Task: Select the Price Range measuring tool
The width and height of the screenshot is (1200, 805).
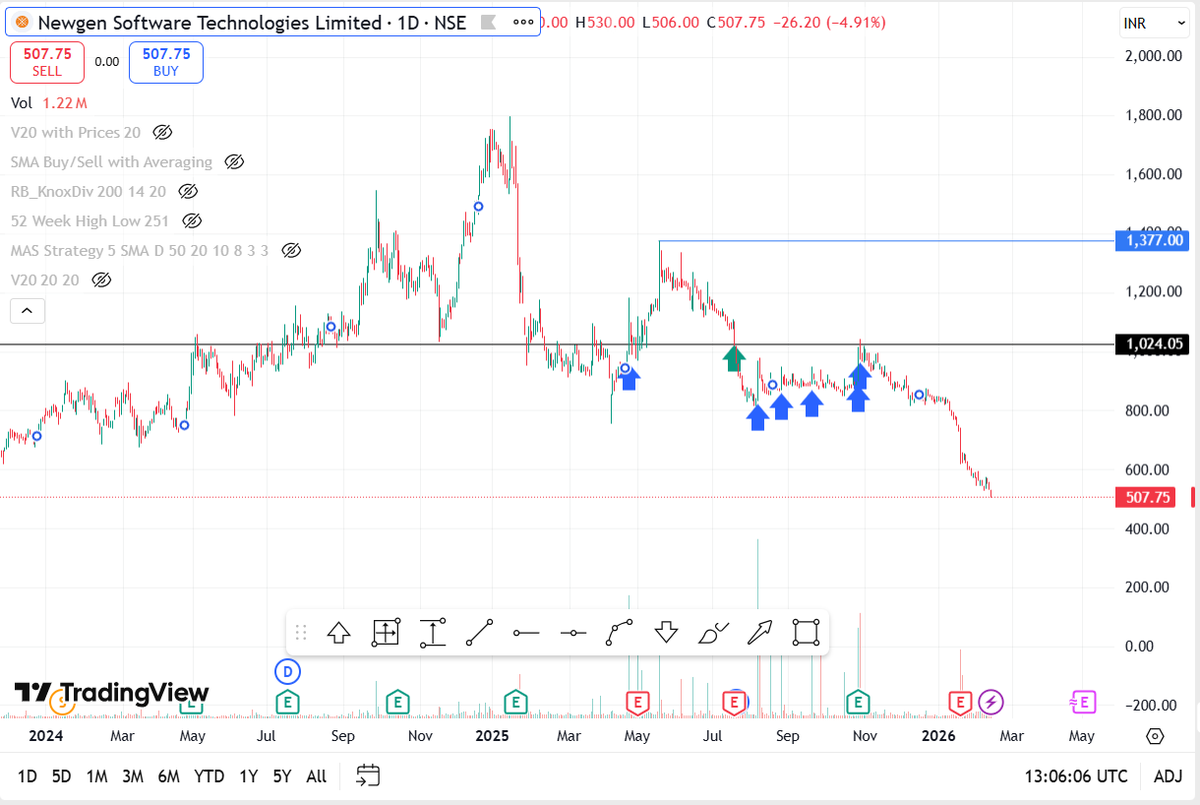Action: tap(432, 632)
